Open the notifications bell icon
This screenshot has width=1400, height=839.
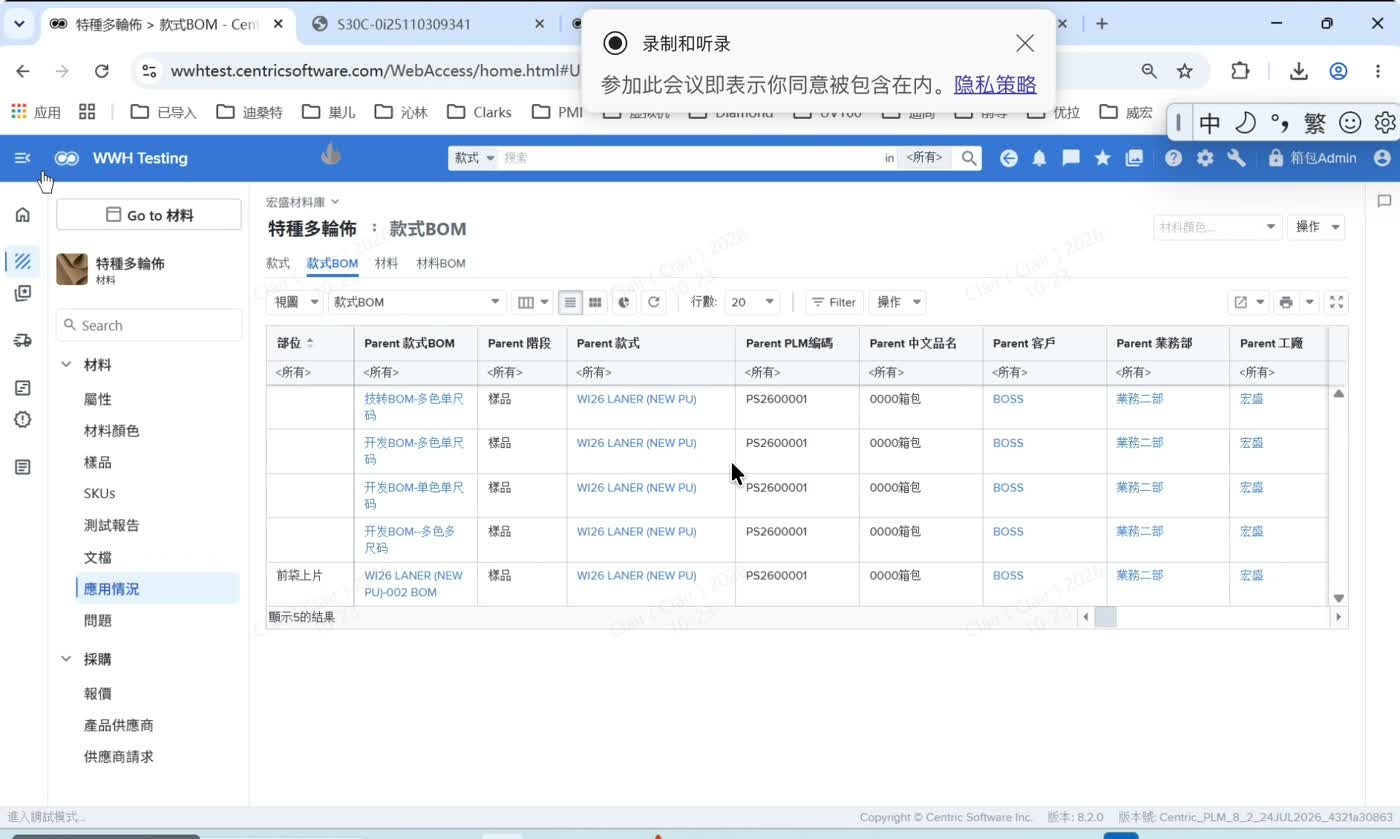click(x=1040, y=158)
